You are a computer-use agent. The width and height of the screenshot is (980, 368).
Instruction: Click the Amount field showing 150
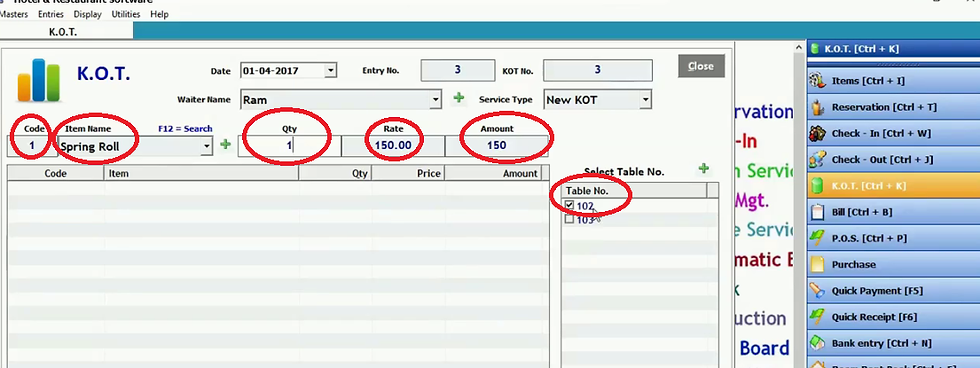coord(496,146)
